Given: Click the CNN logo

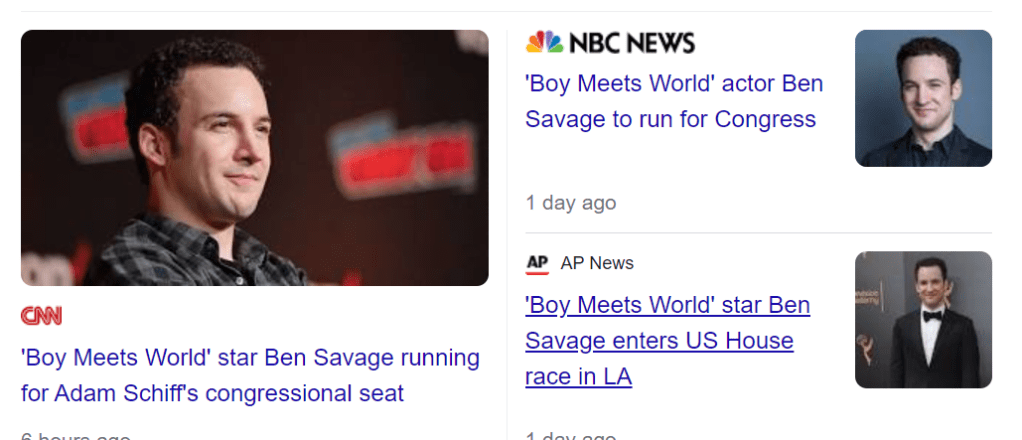Looking at the screenshot, I should [x=41, y=316].
